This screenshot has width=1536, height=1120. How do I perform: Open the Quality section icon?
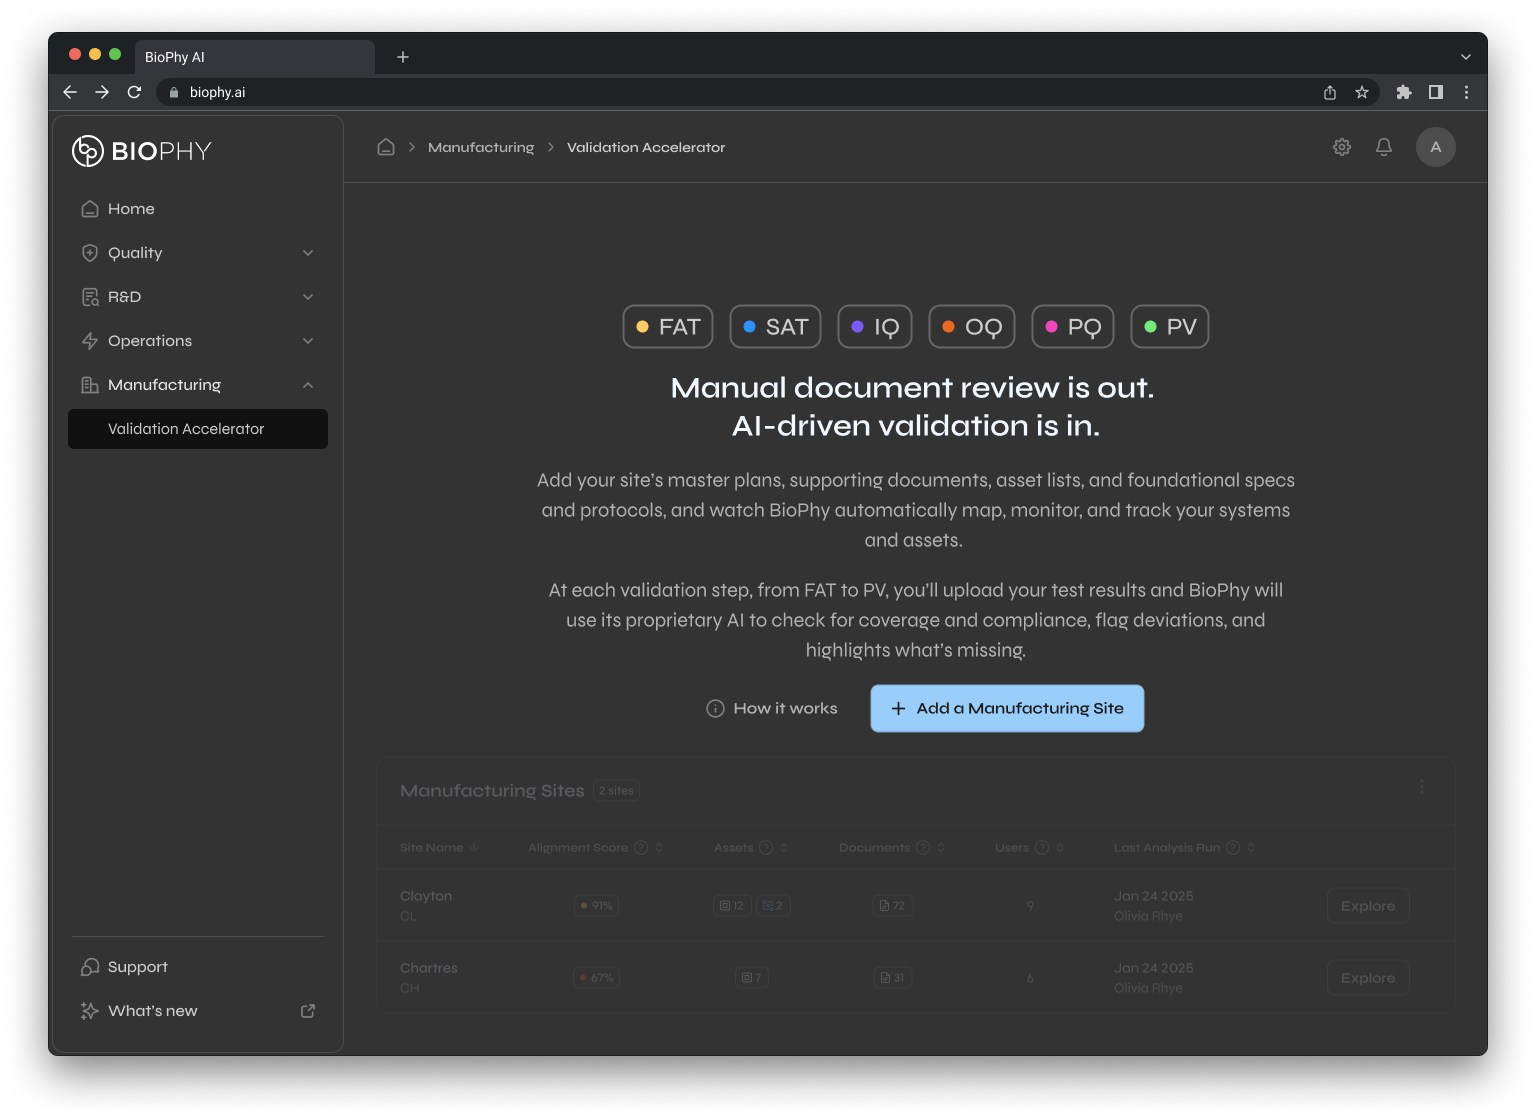click(89, 252)
